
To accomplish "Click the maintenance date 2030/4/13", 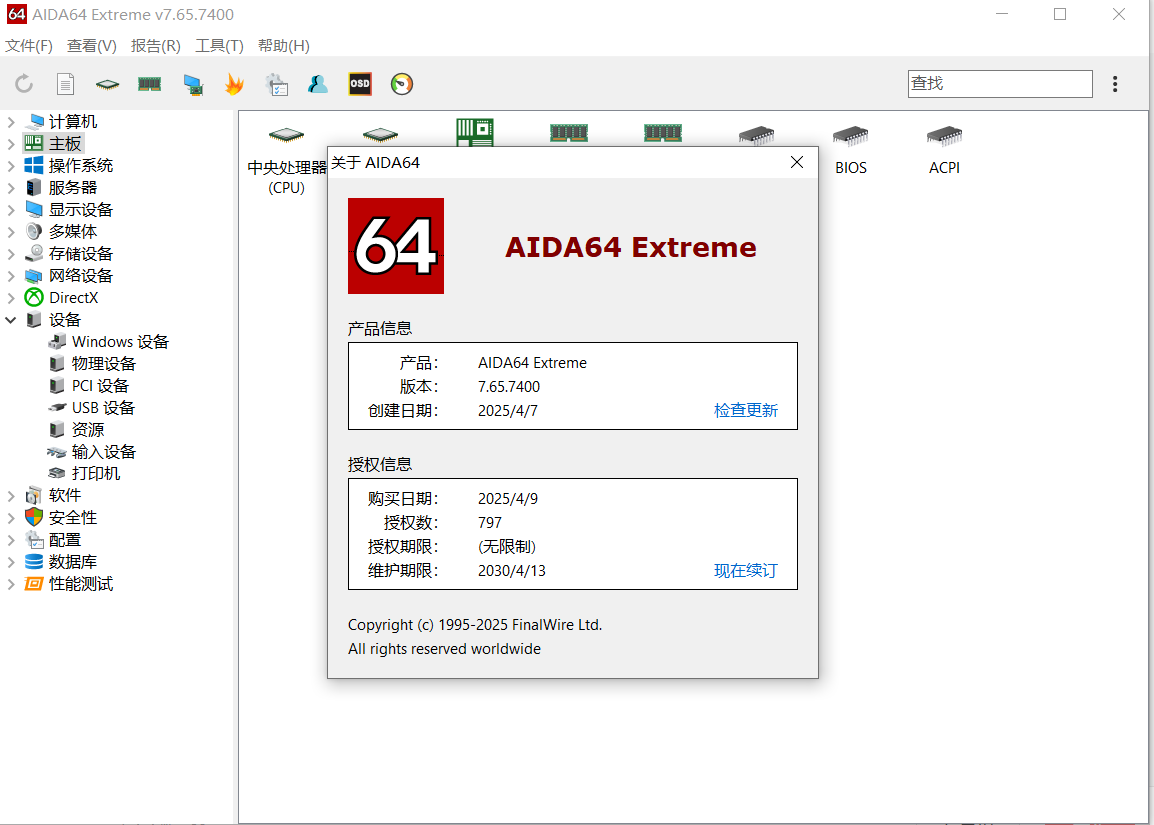I will pyautogui.click(x=511, y=570).
